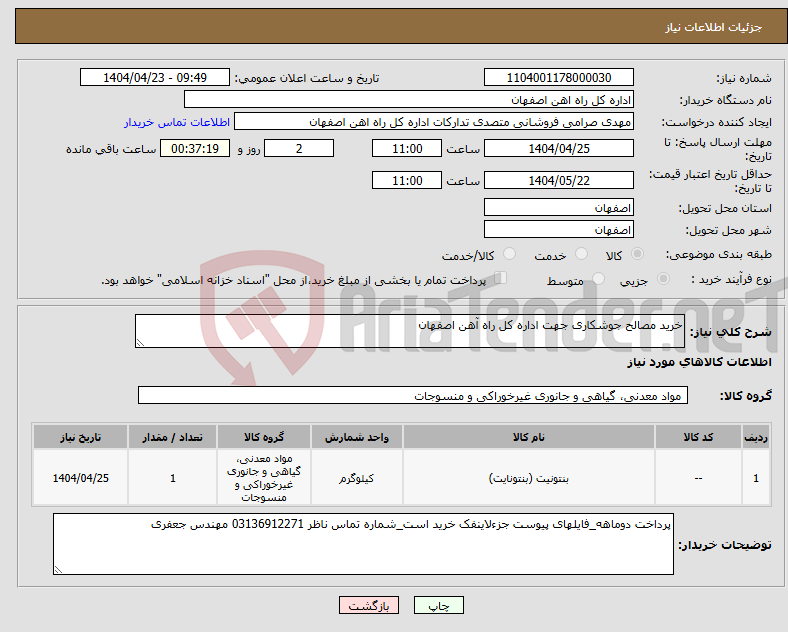Click label ساعت باقی مانده
Viewport: 788px width, 632px height.
click(x=111, y=149)
